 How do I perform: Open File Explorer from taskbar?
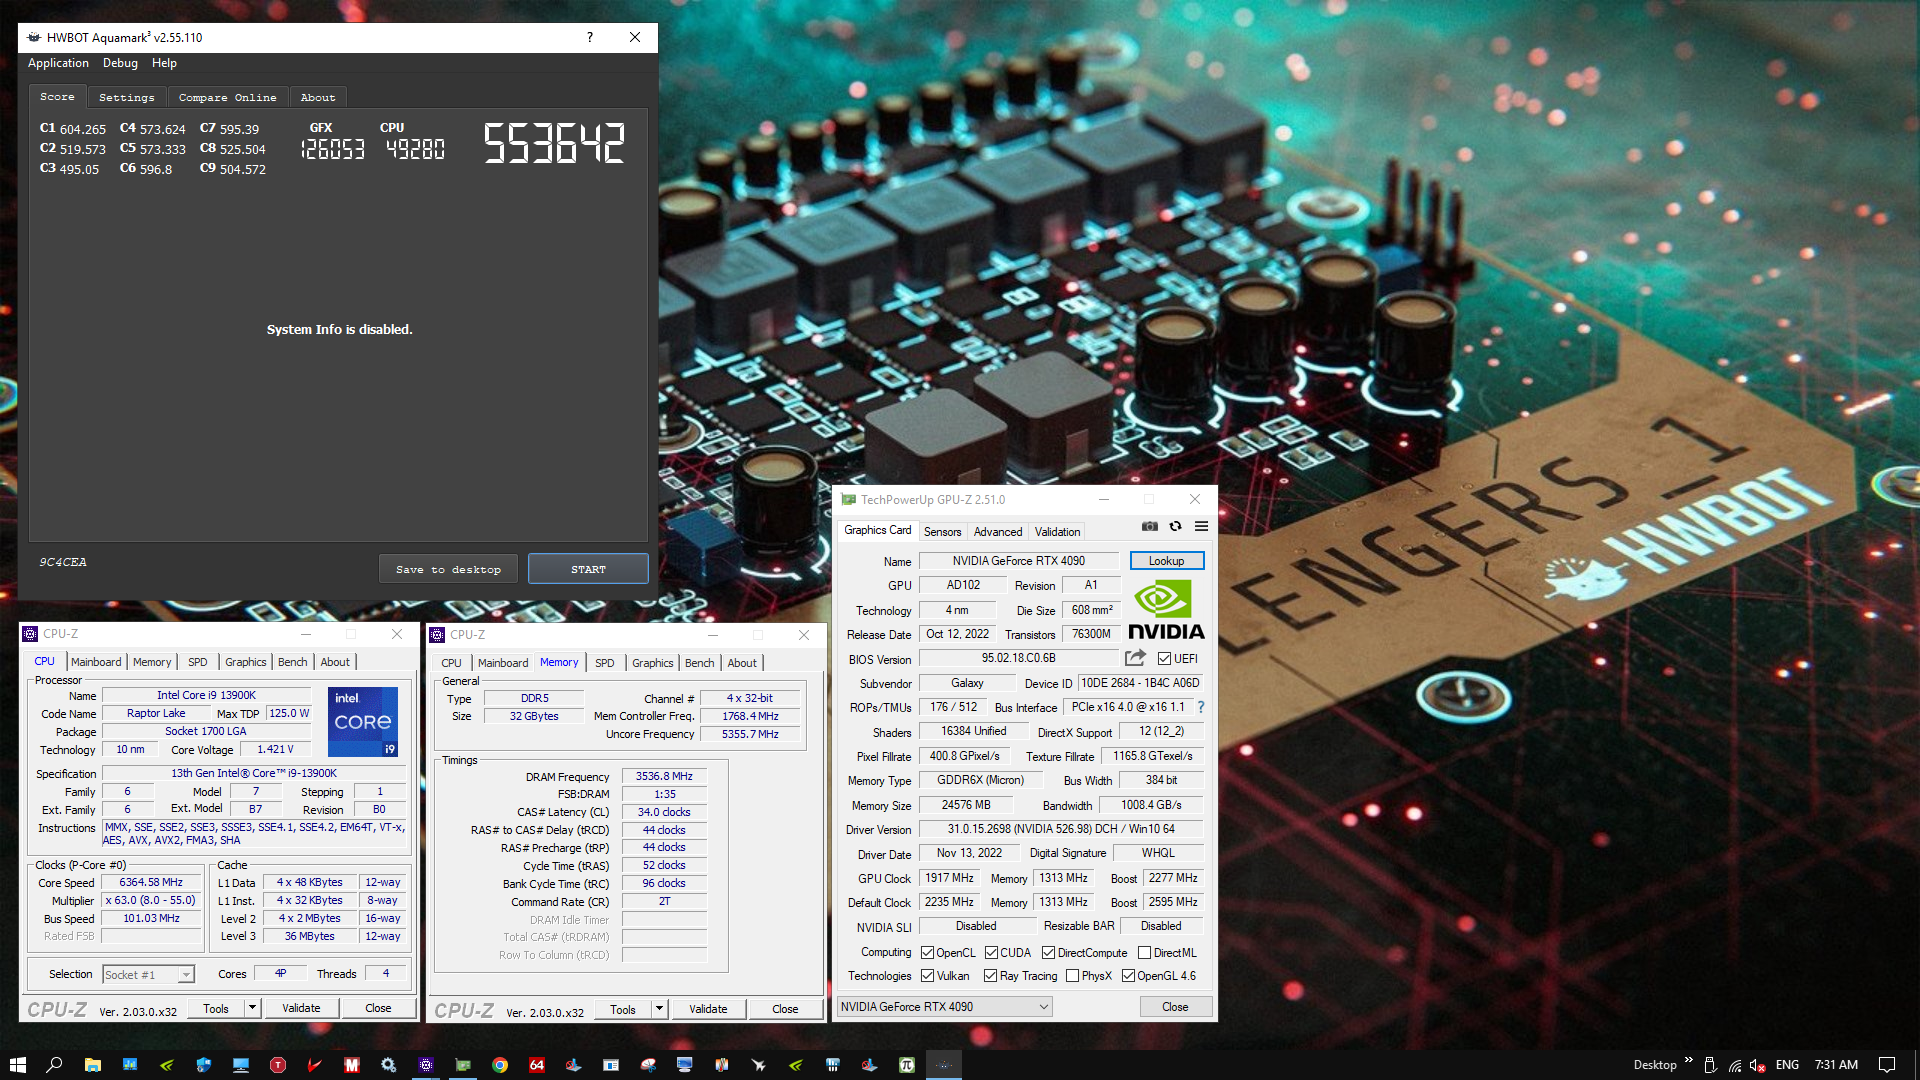[x=92, y=1065]
